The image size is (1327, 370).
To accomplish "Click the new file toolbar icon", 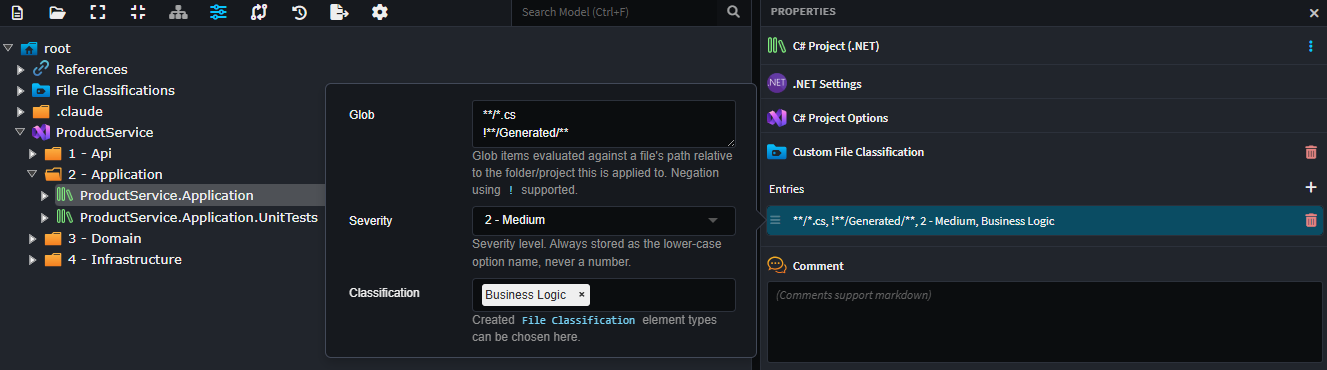I will coord(17,13).
